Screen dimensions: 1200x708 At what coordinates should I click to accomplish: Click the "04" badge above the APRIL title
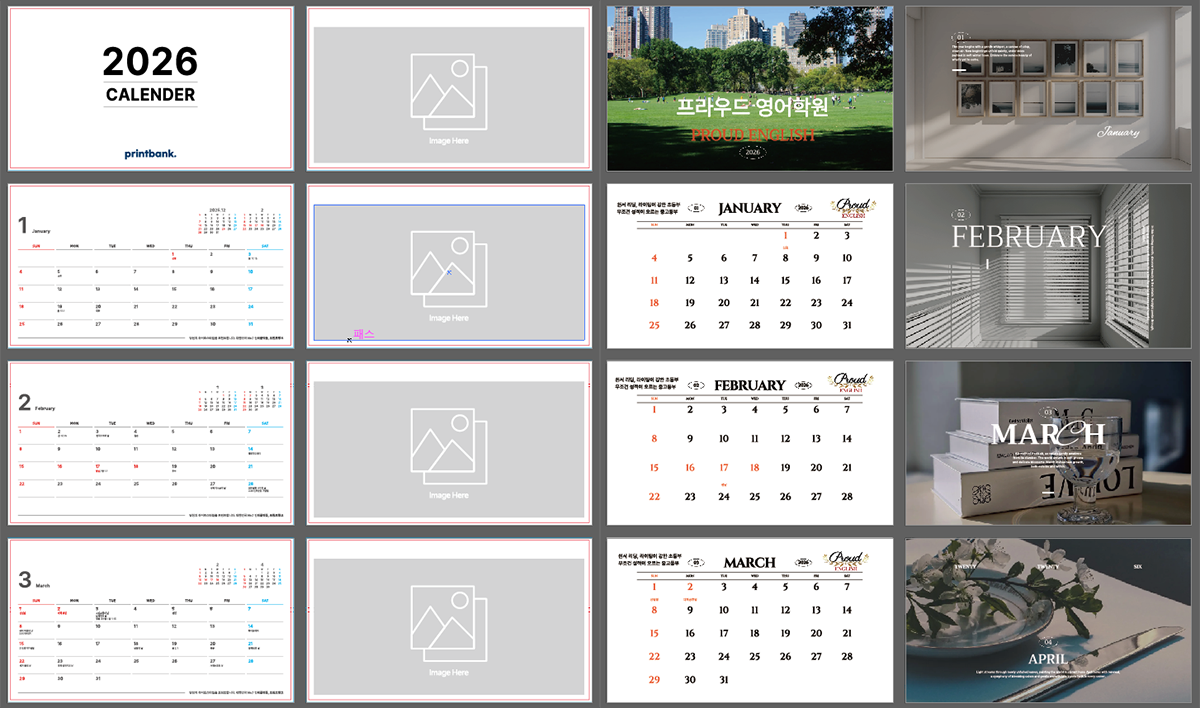pos(1048,642)
